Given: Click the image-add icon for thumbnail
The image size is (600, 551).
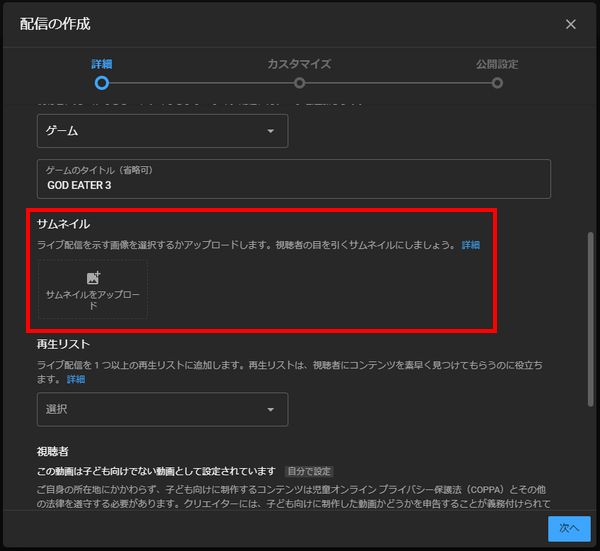Looking at the screenshot, I should [93, 277].
